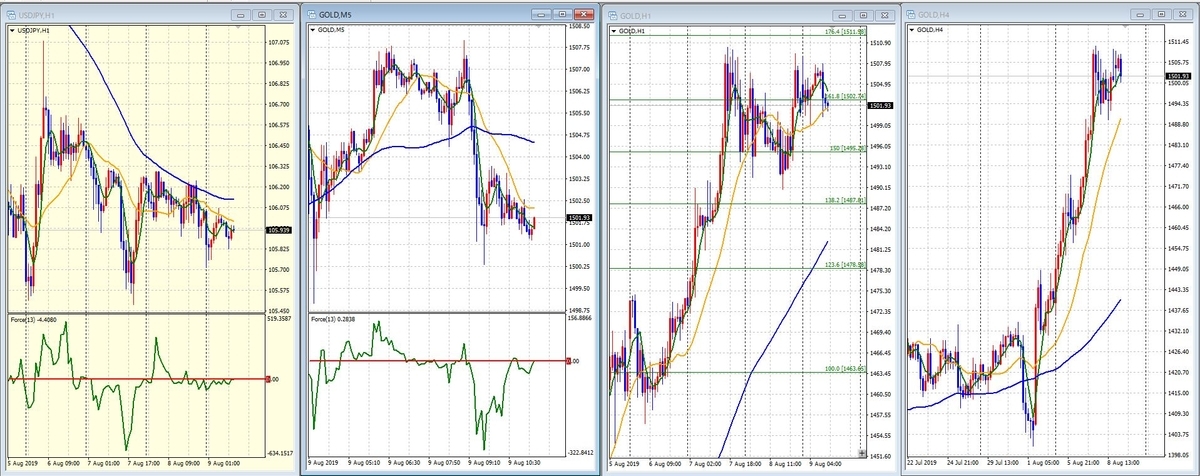Click the 1510.90 price scale value in GOLD,H1
Viewport: 1200px width, 476px height.
click(880, 43)
